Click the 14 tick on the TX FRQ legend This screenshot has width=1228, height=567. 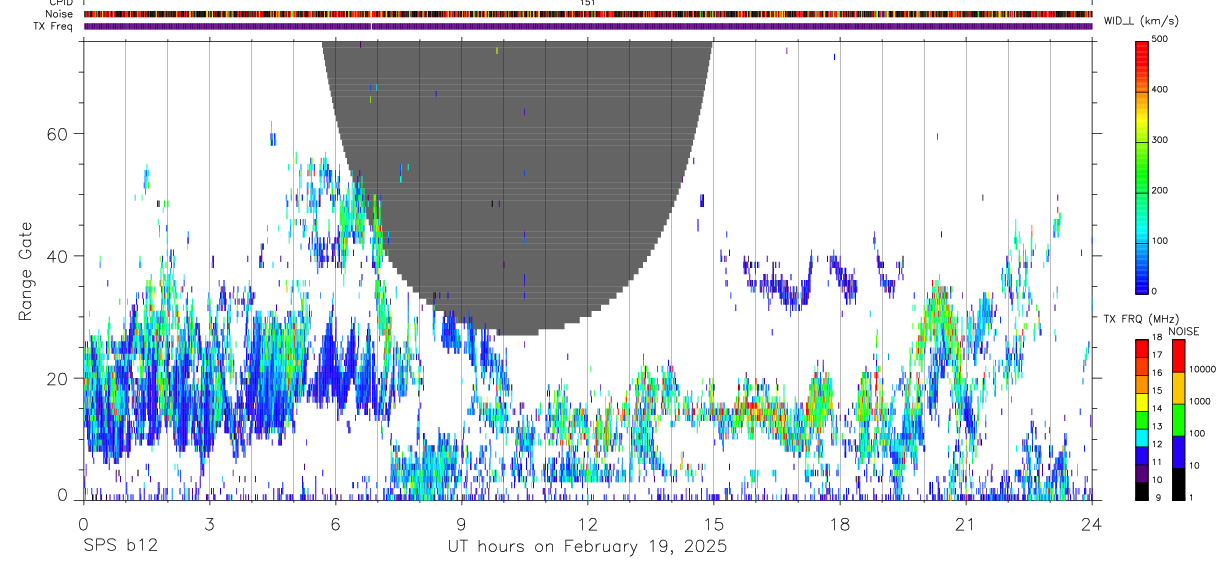(x=1157, y=408)
